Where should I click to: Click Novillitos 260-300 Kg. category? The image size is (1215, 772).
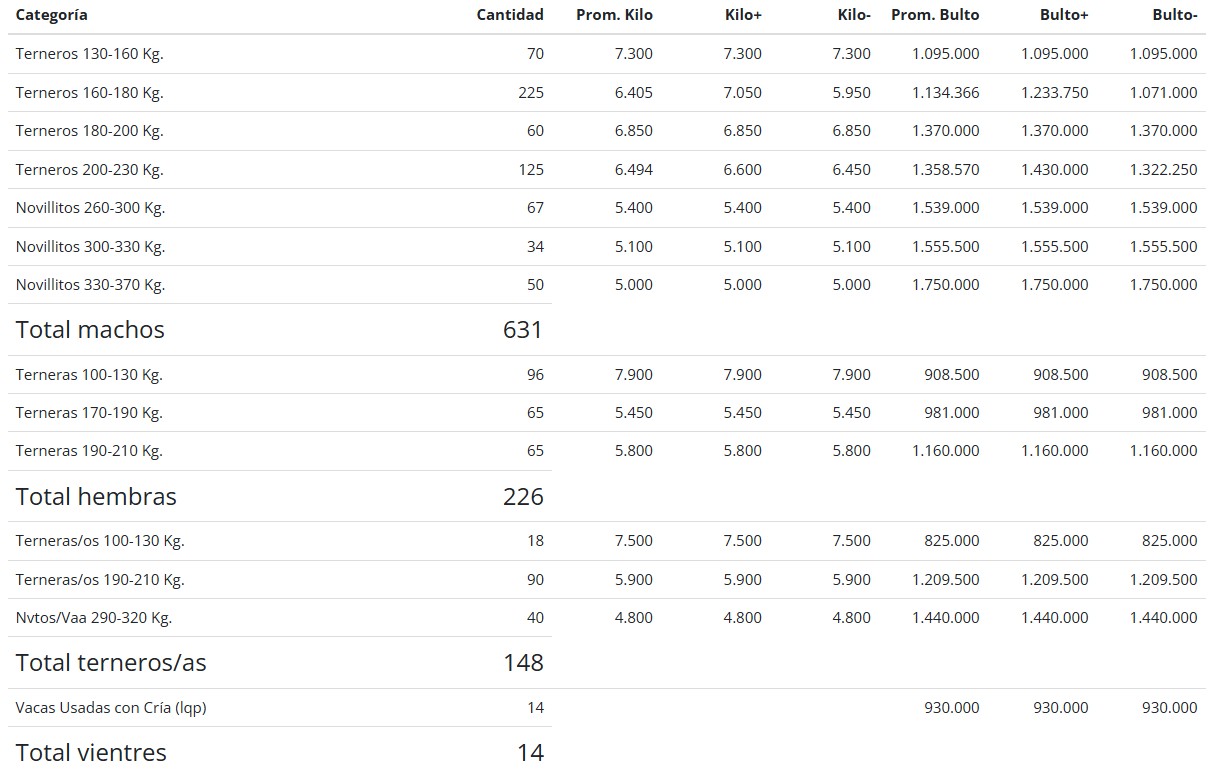click(x=90, y=208)
